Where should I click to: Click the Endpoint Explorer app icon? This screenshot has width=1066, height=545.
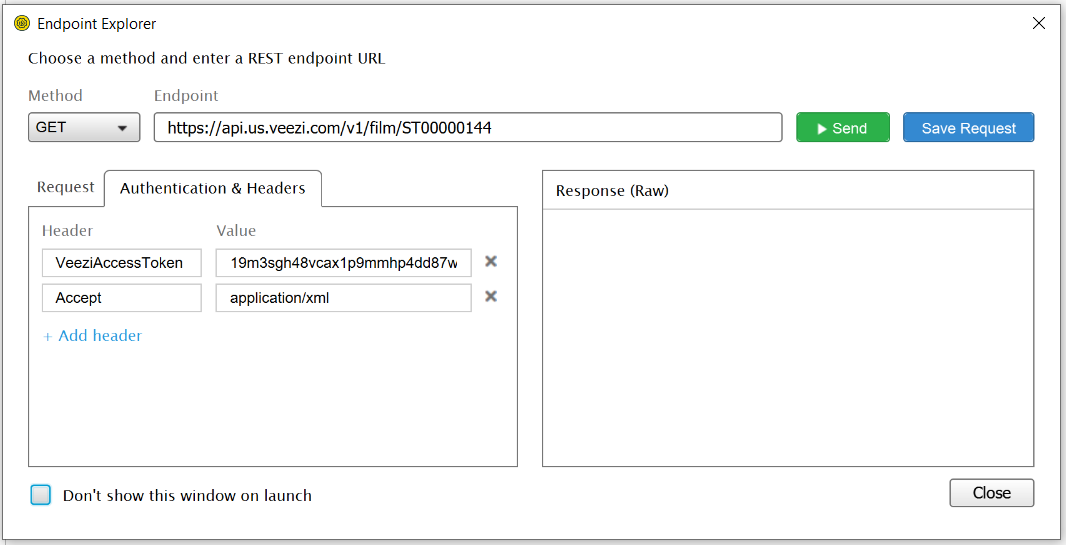22,24
